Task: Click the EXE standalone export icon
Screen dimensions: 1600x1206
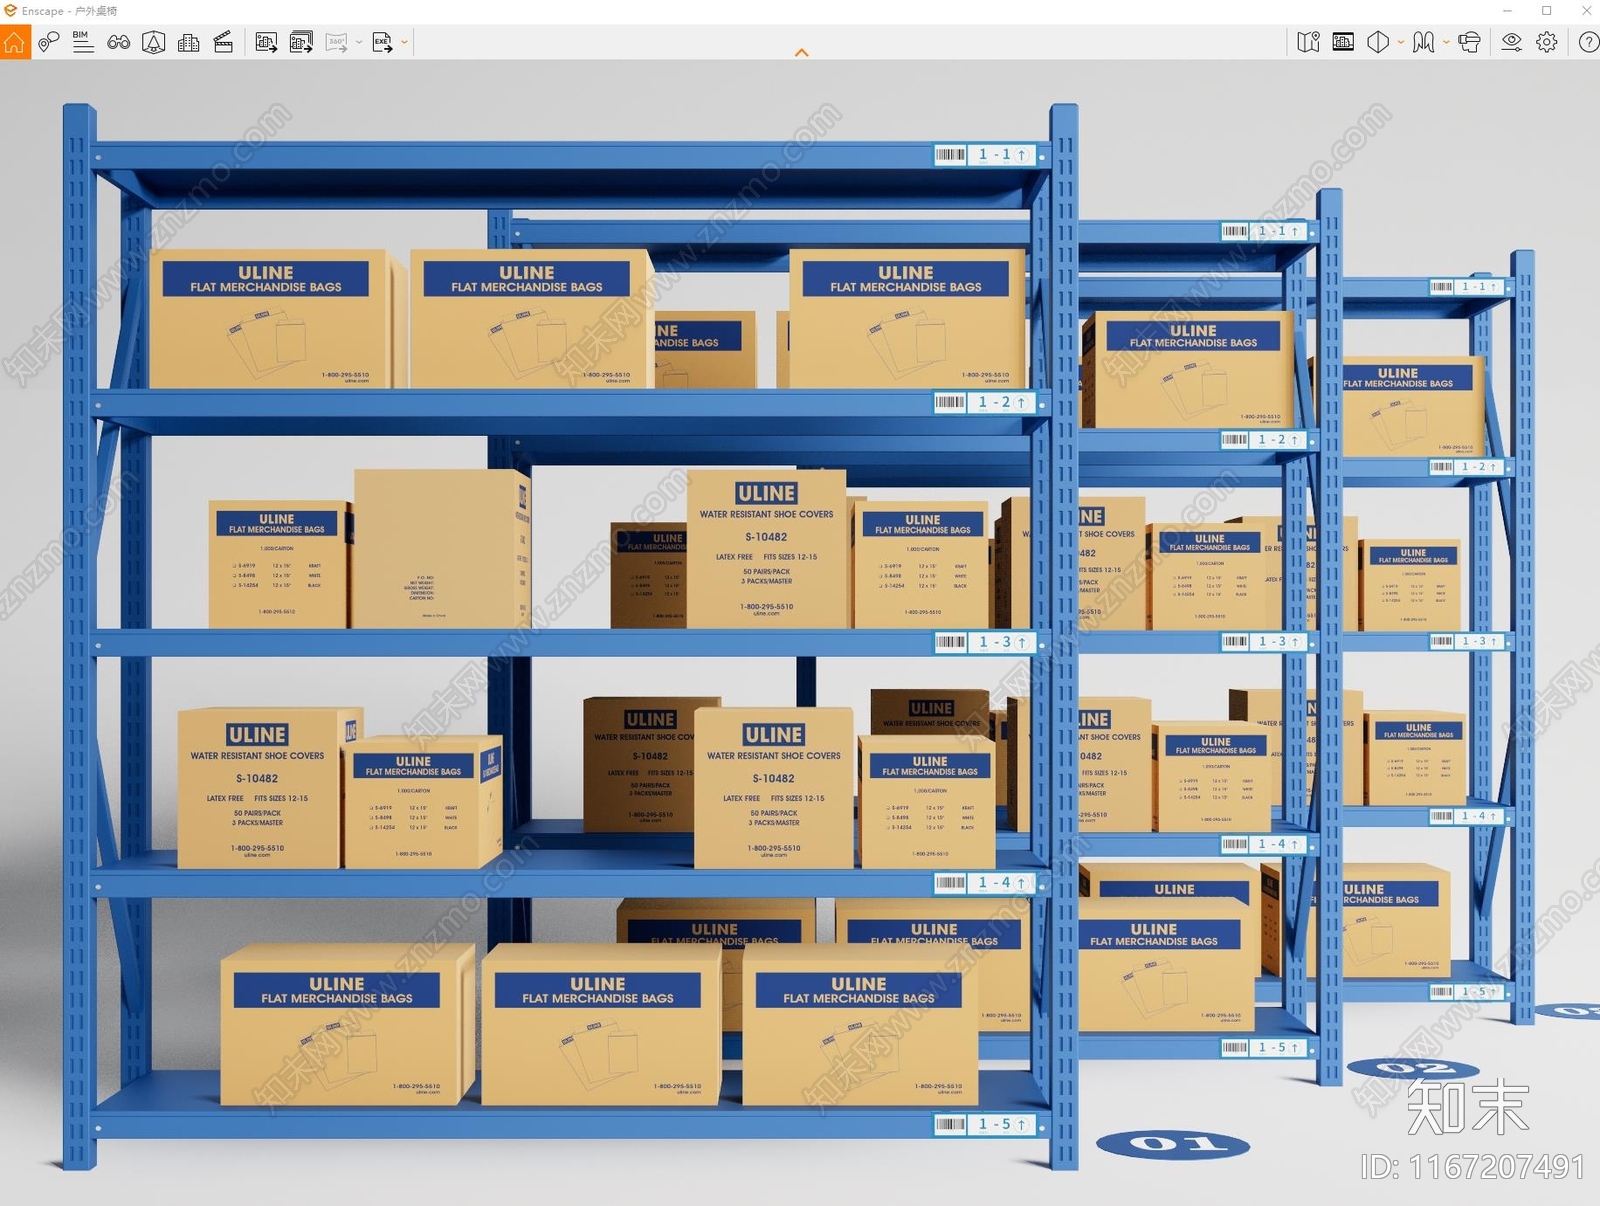Action: click(382, 42)
